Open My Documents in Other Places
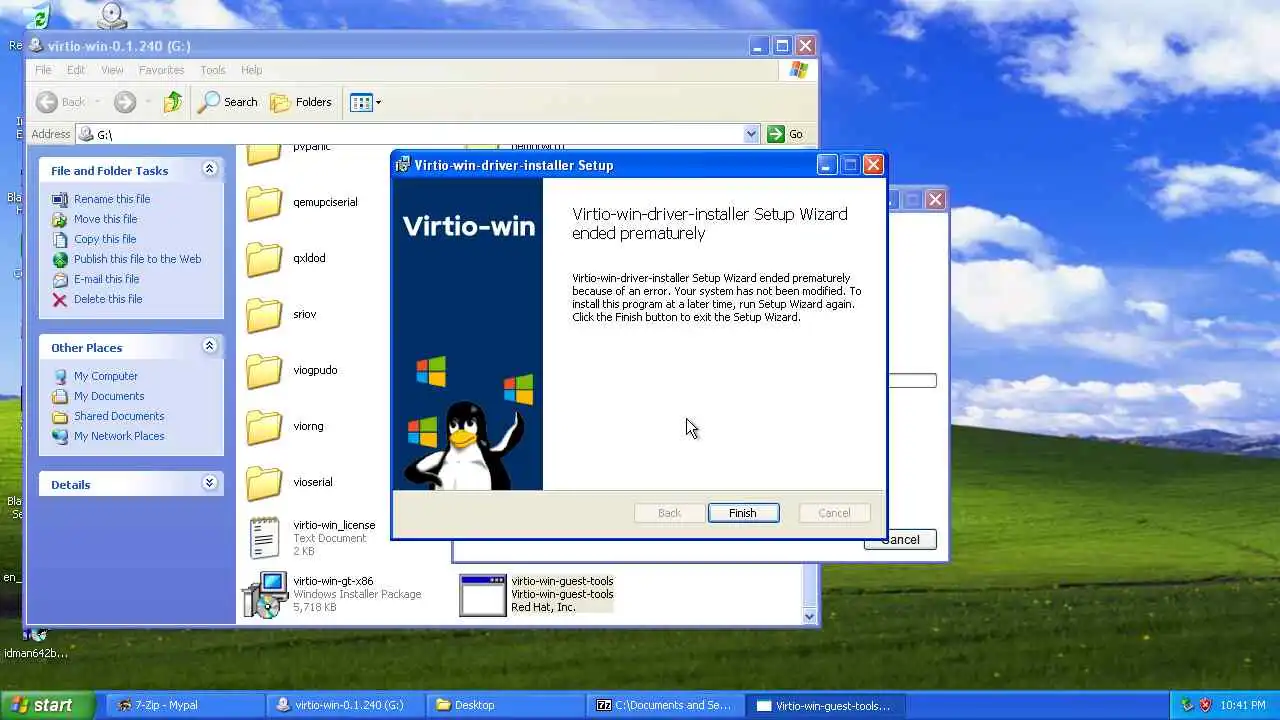The image size is (1280, 720). [x=109, y=396]
